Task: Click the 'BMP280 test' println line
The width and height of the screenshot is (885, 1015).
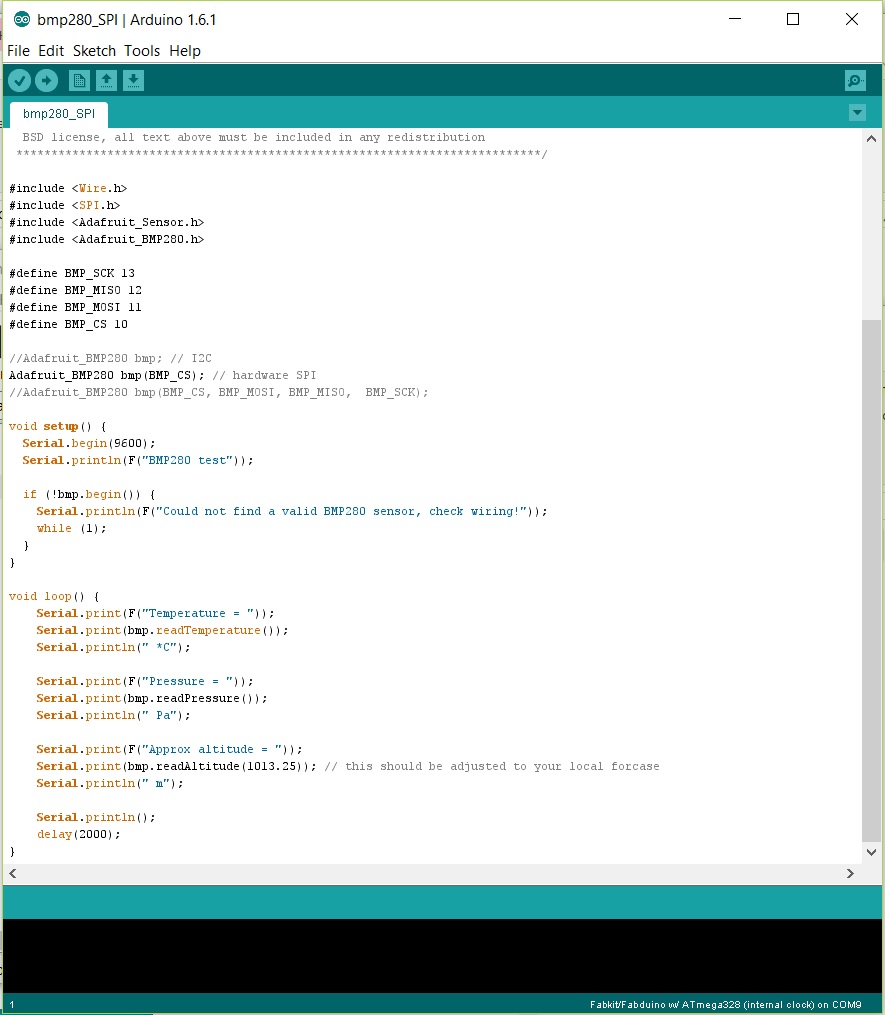Action: [138, 460]
